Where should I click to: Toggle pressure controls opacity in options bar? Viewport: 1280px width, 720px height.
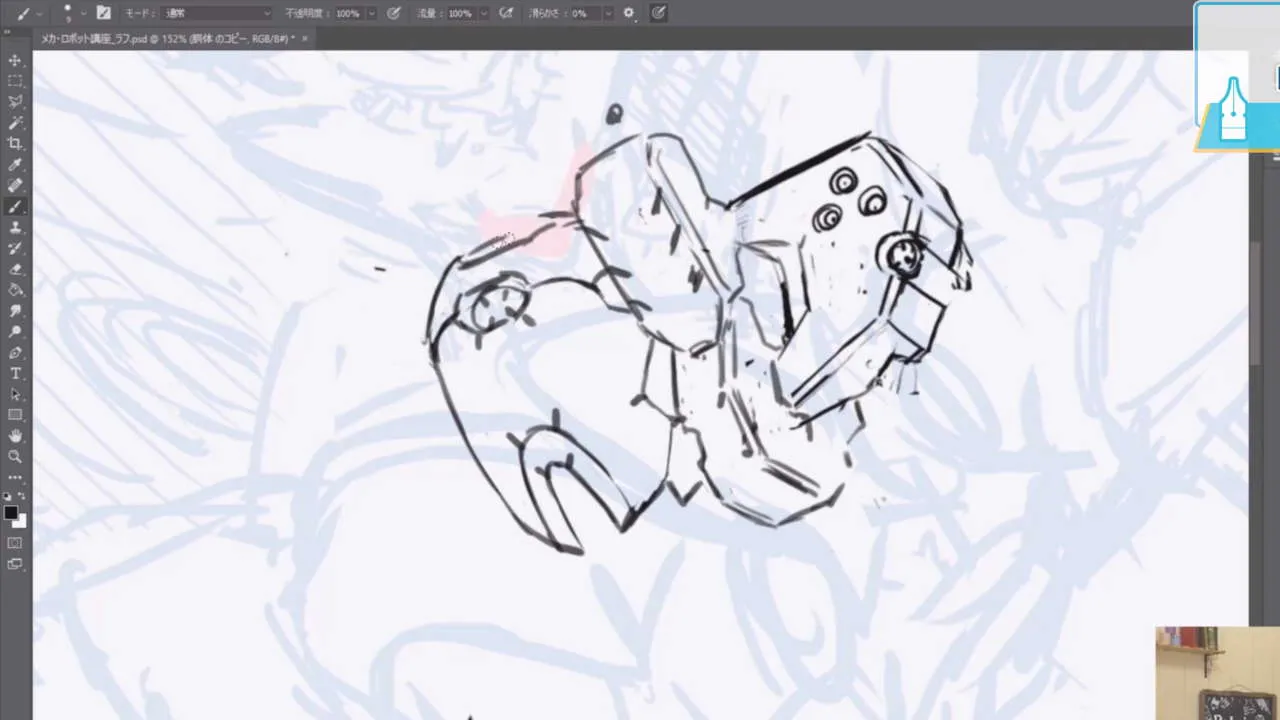click(393, 13)
